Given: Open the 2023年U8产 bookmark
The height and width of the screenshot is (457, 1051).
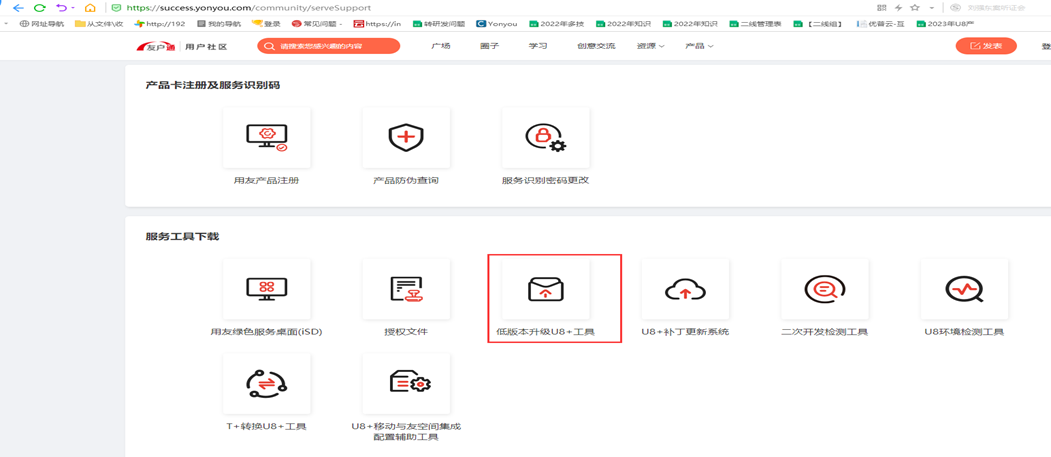Looking at the screenshot, I should tap(945, 23).
